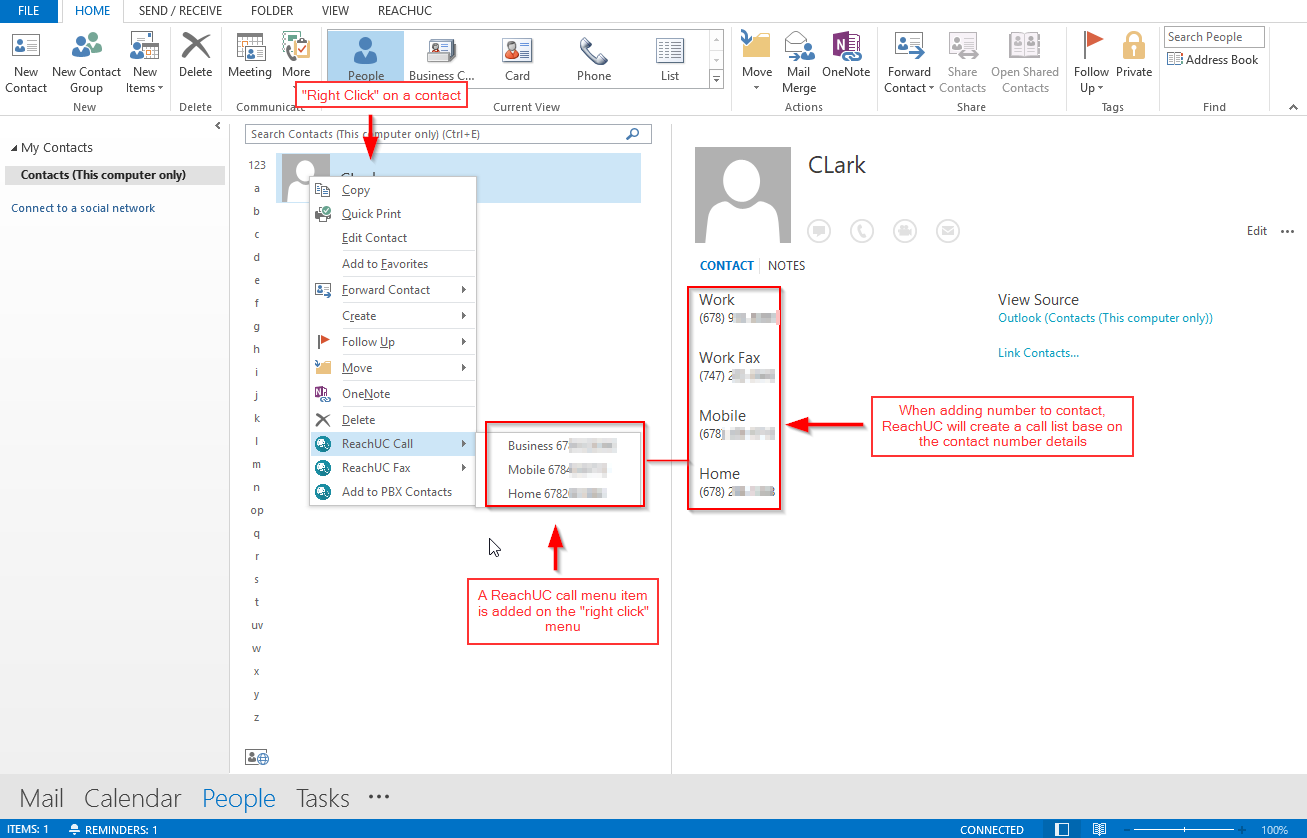Go to Calendar in navigation bar

coord(133,798)
